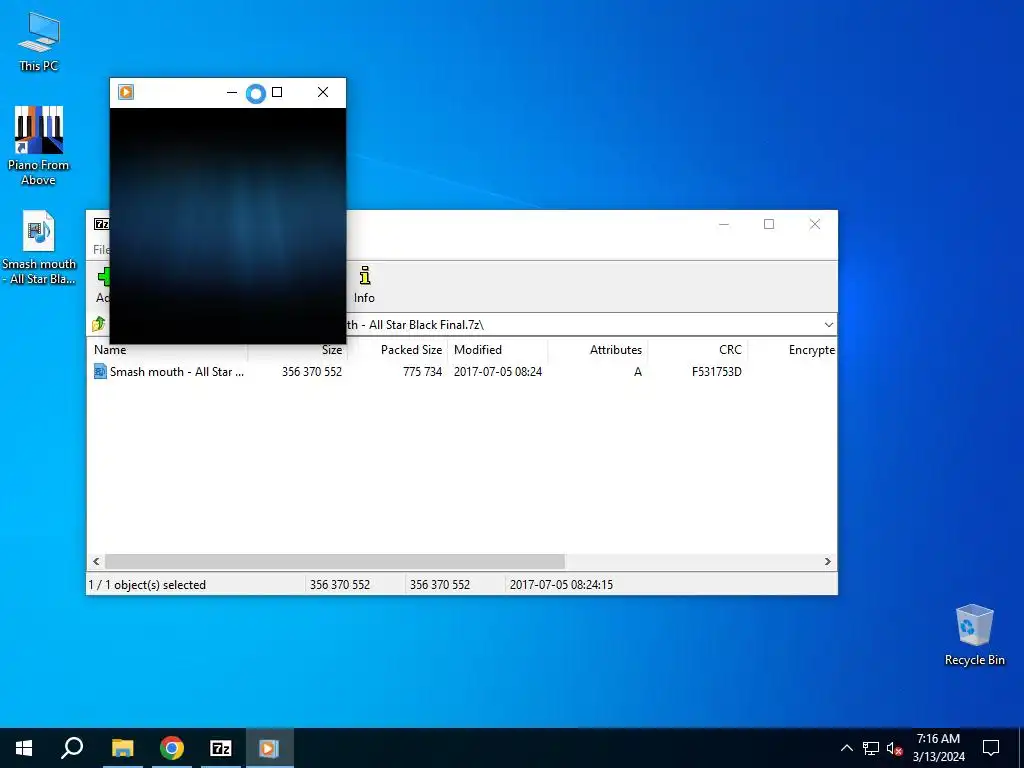Switch to 7-Zip in the taskbar
This screenshot has height=768, width=1024.
coord(221,748)
